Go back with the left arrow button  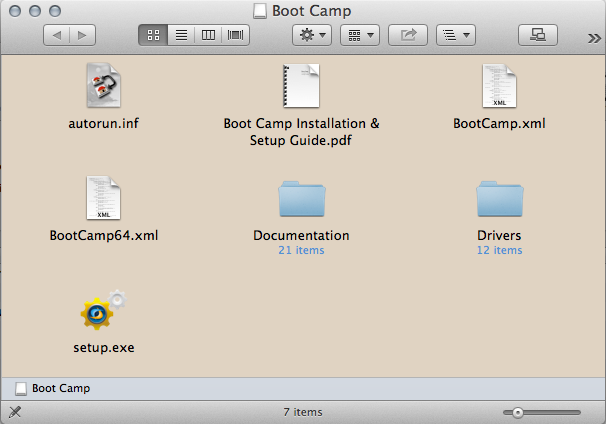point(56,36)
